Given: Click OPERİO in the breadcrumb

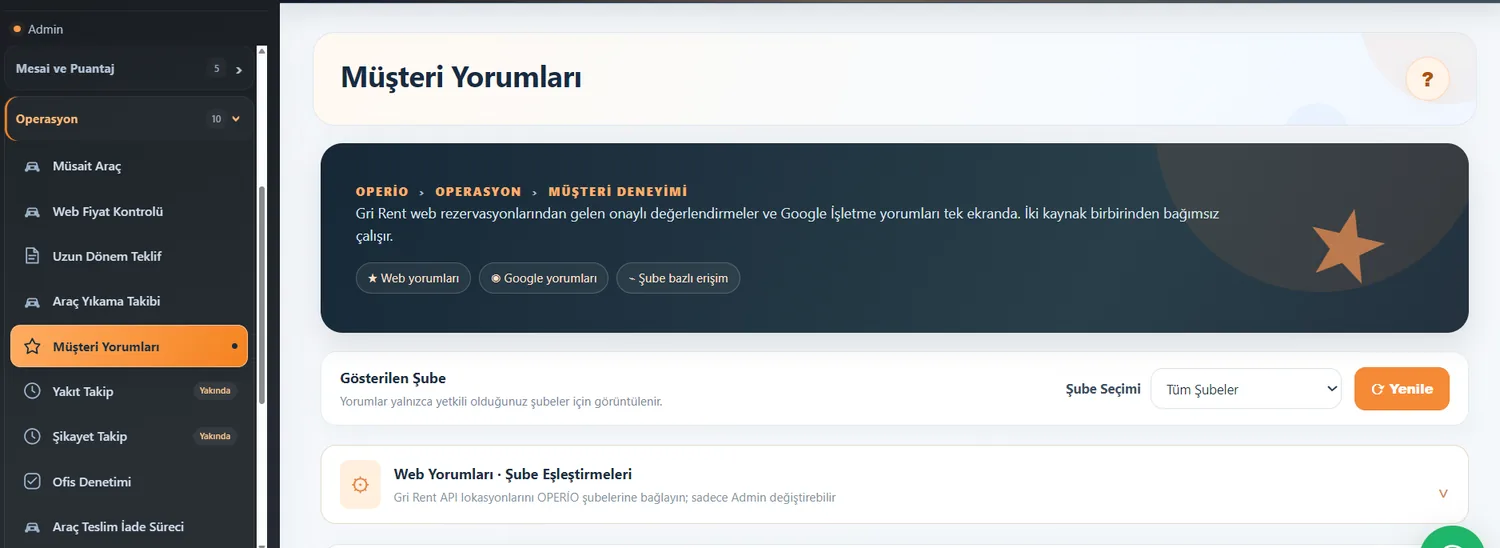Looking at the screenshot, I should (x=382, y=191).
